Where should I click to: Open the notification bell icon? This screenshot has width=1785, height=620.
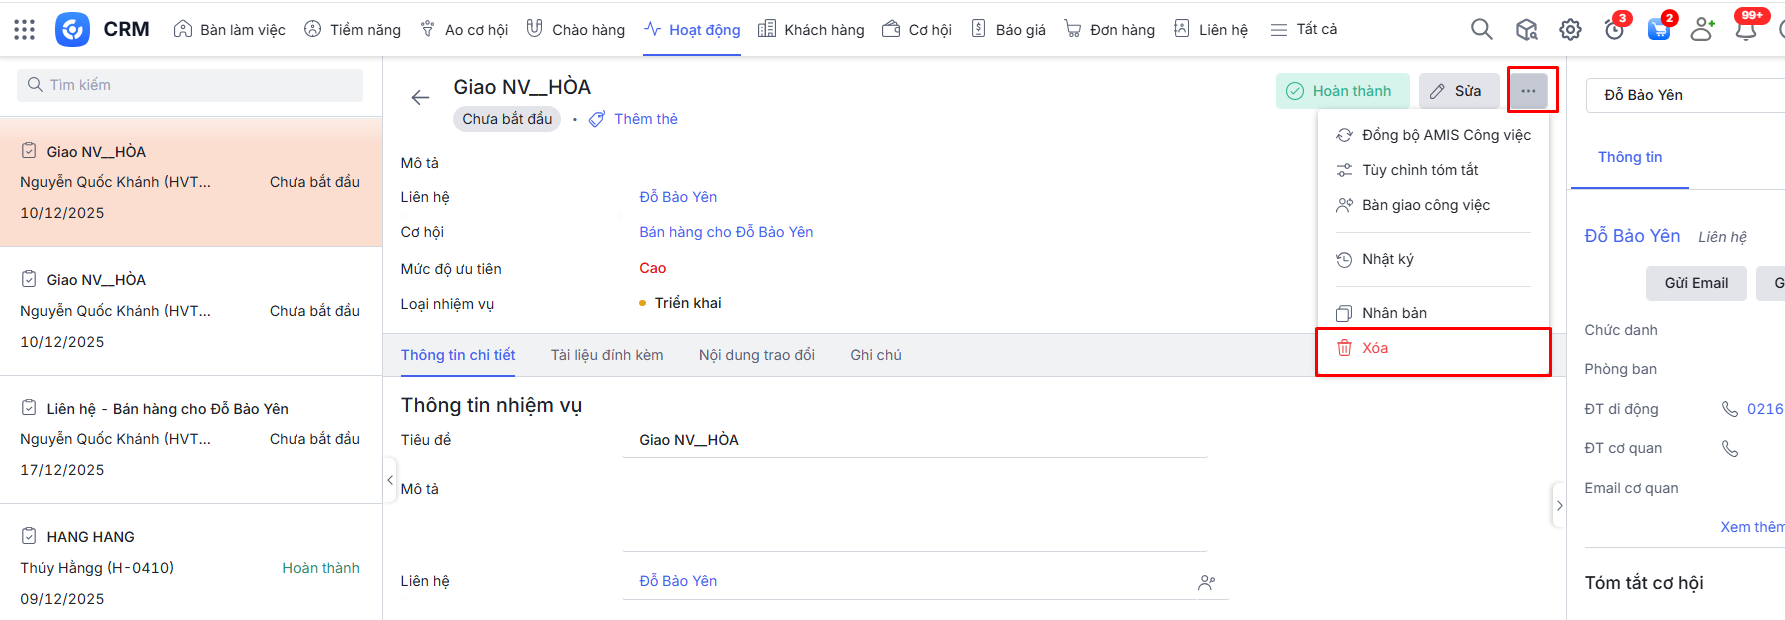point(1746,30)
